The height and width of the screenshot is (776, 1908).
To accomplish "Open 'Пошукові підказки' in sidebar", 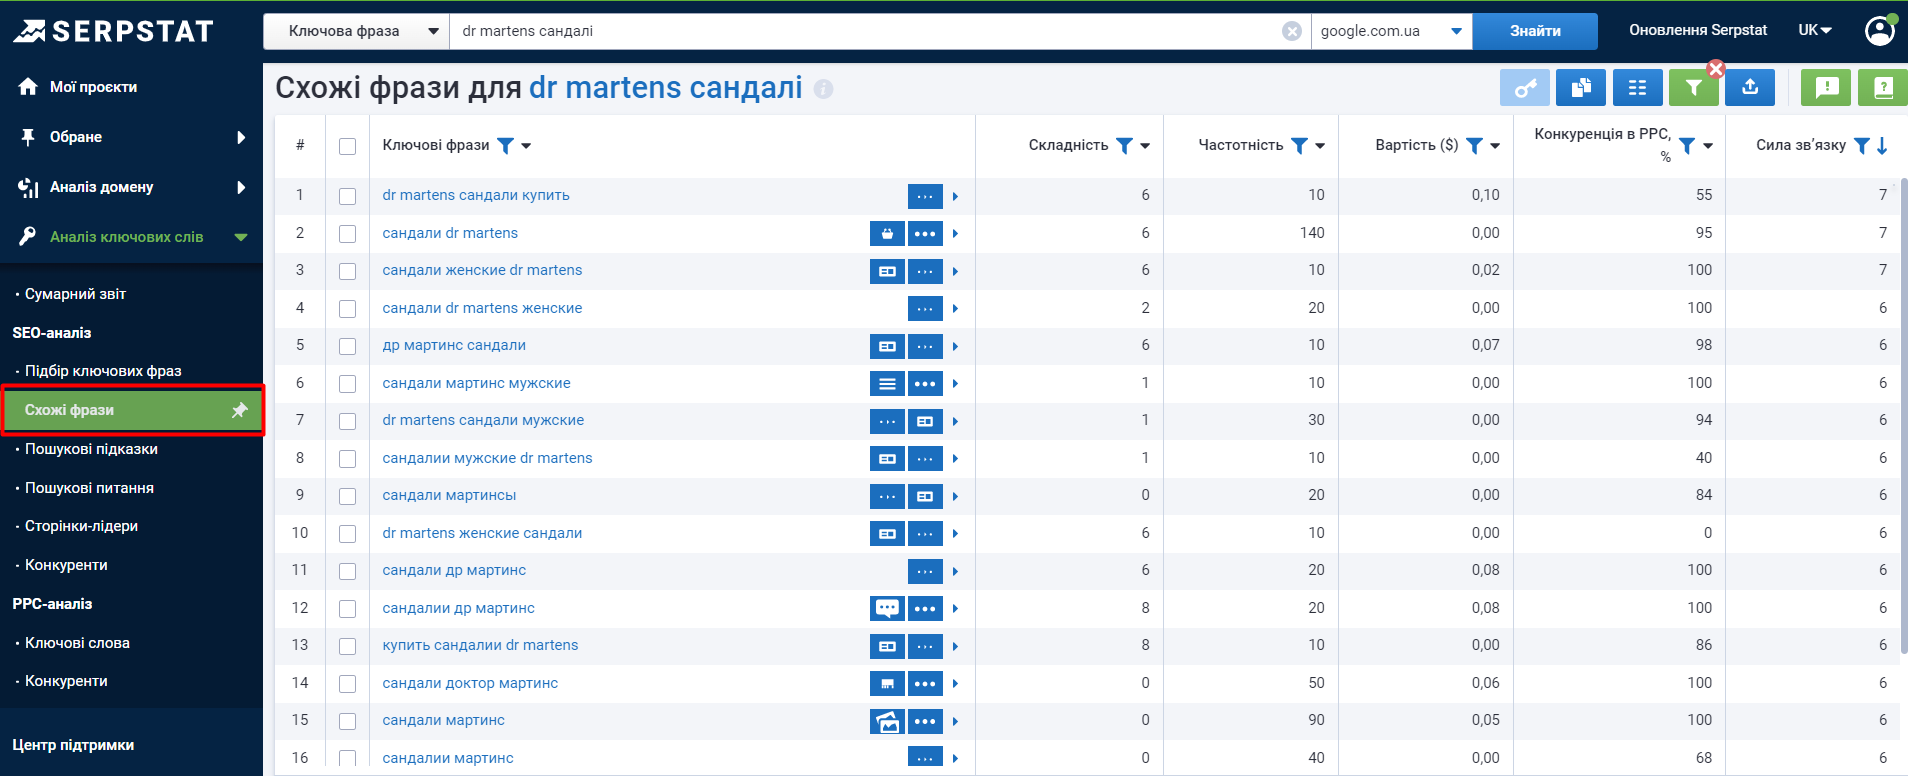I will coord(91,449).
